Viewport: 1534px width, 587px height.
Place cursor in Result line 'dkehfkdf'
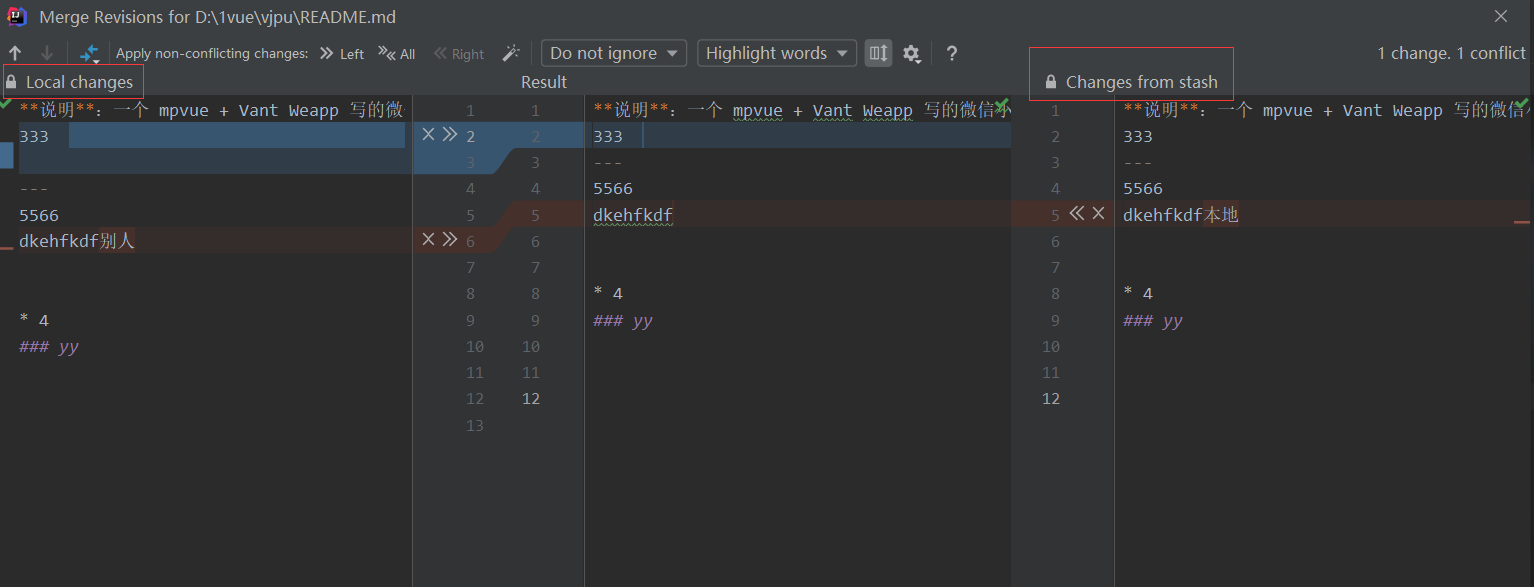(x=633, y=214)
